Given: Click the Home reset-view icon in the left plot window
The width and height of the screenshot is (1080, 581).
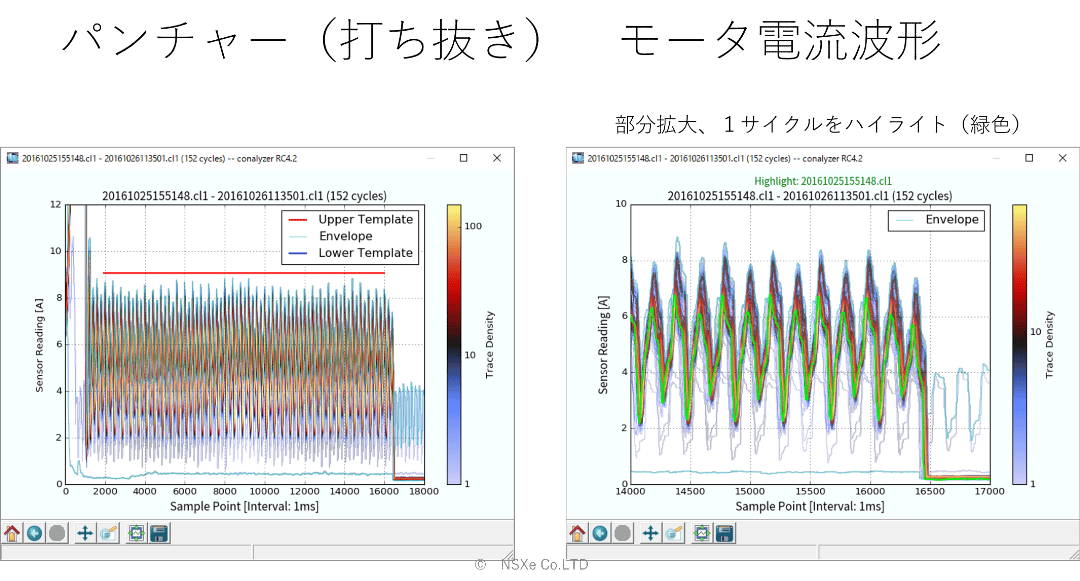Looking at the screenshot, I should 12,534.
